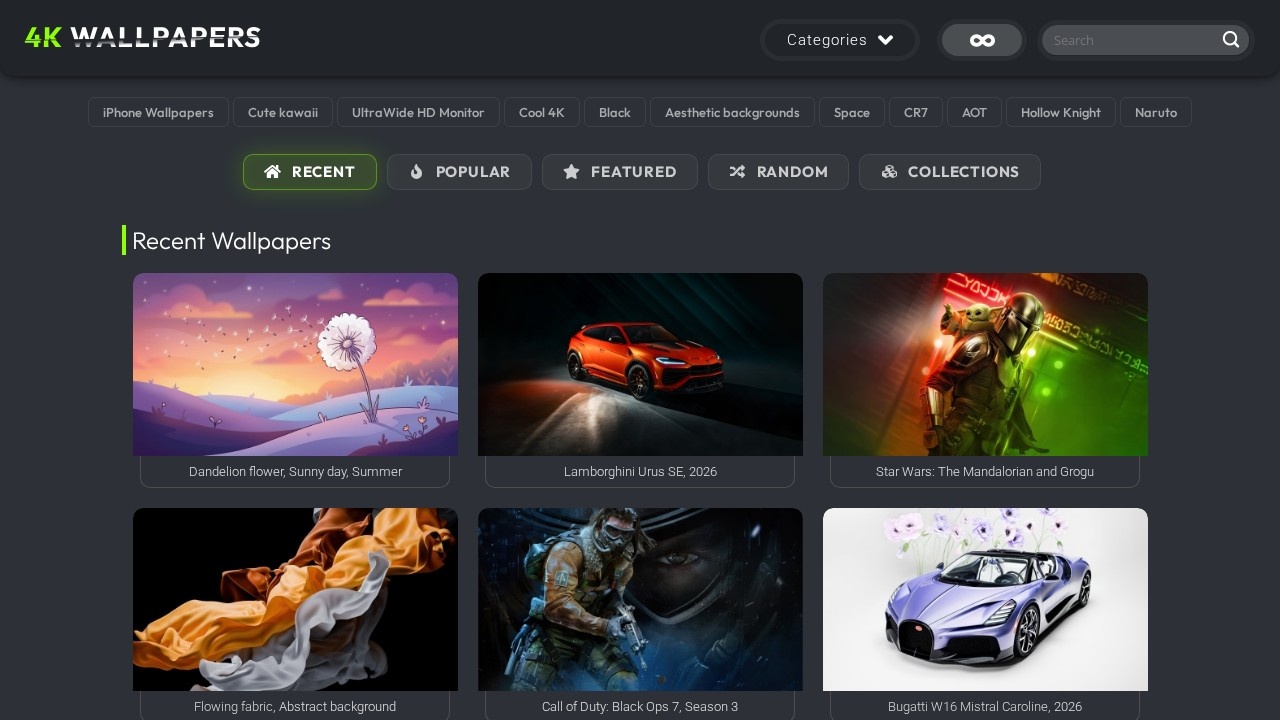Click the 'Flowing fabric, Abstract background' caption

point(295,707)
